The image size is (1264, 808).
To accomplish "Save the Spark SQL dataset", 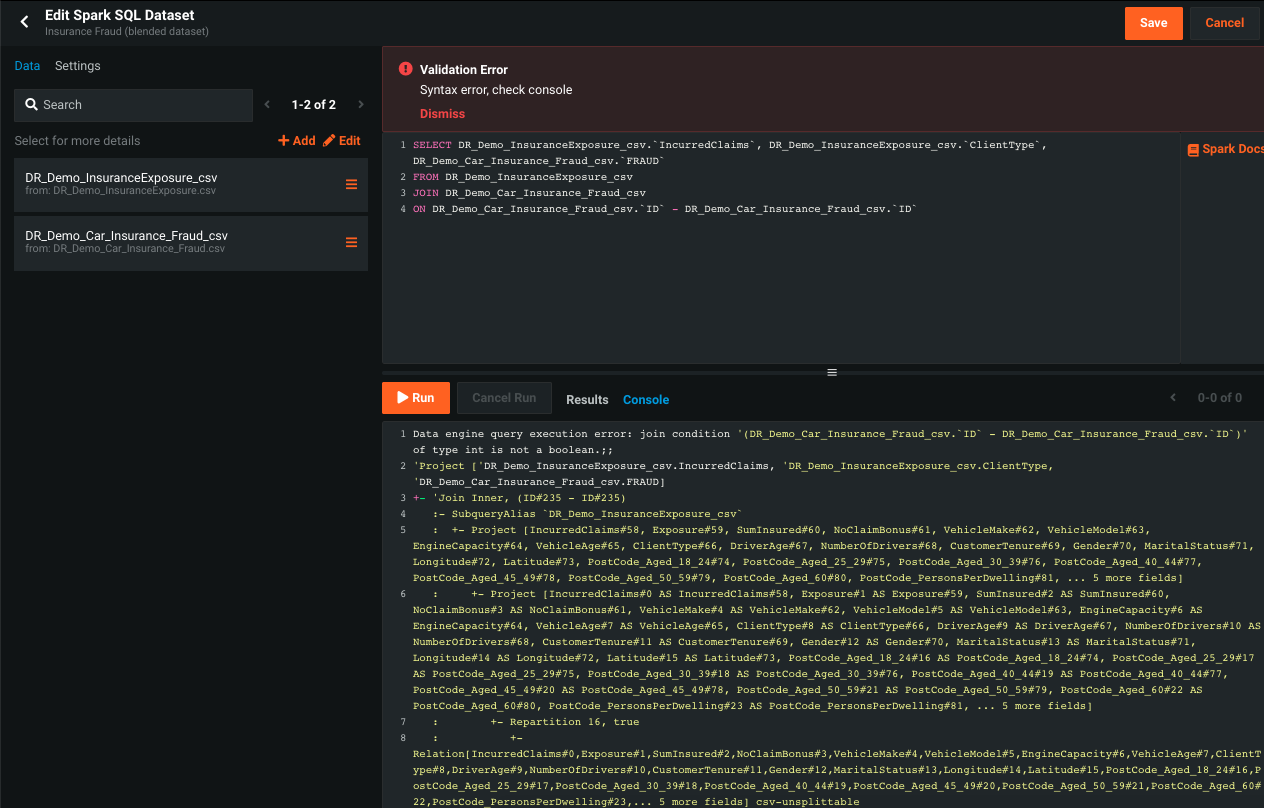I will pyautogui.click(x=1153, y=23).
